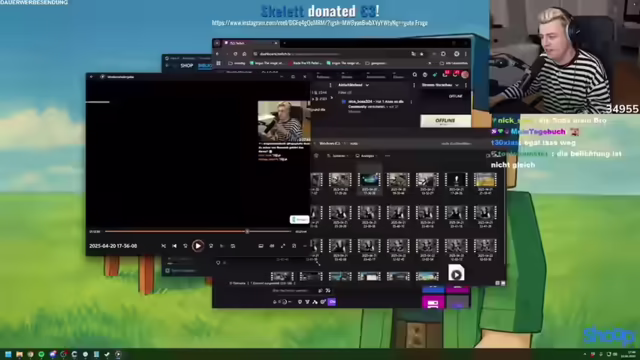Viewport: 640px width, 360px height.
Task: Skip forward thirty seconds in media player
Action: 211,246
